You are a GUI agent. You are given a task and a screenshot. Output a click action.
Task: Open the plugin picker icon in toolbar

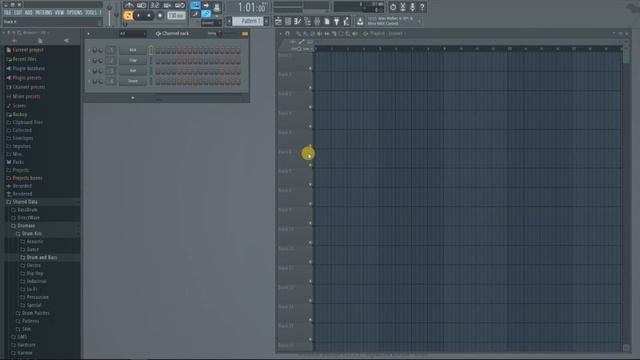pyautogui.click(x=337, y=21)
